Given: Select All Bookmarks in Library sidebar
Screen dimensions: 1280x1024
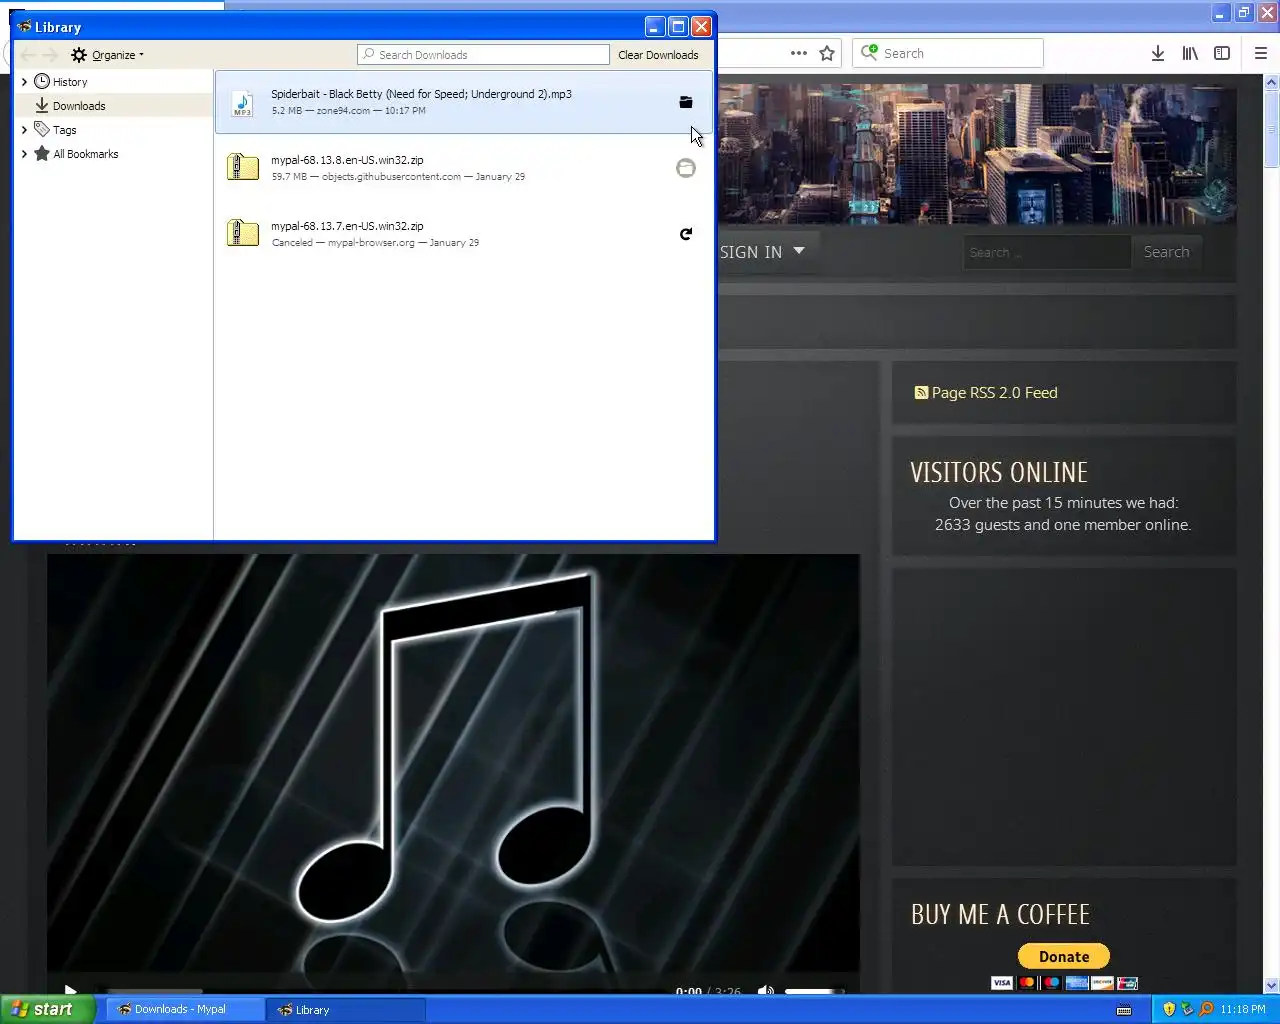Looking at the screenshot, I should [x=85, y=154].
